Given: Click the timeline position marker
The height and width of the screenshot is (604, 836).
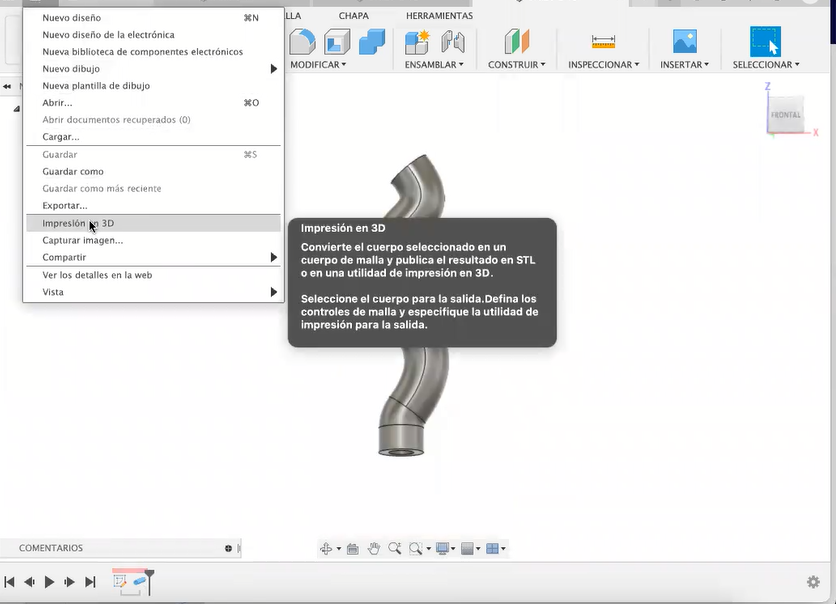Looking at the screenshot, I should pos(149,582).
